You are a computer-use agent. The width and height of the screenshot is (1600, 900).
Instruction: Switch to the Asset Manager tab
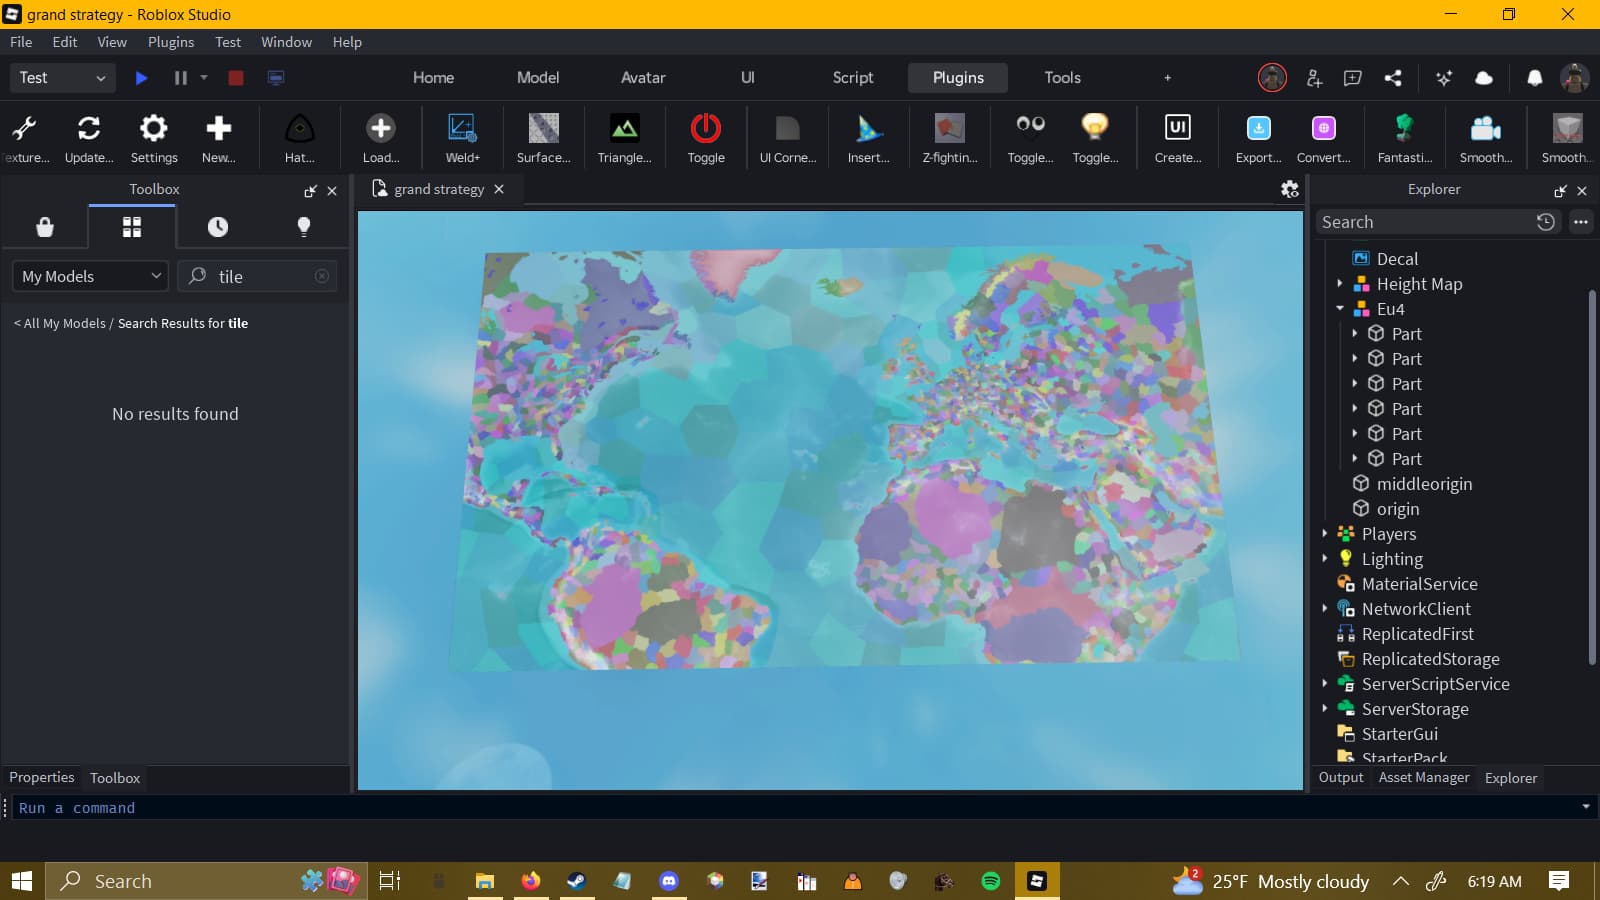[1423, 777]
